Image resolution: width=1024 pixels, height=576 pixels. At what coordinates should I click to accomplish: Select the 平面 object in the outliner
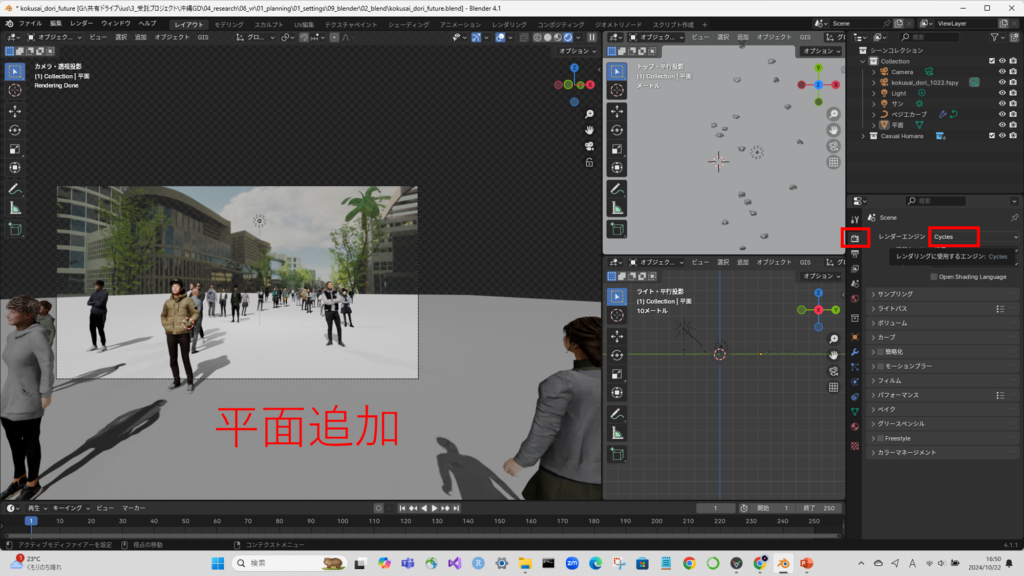(897, 125)
